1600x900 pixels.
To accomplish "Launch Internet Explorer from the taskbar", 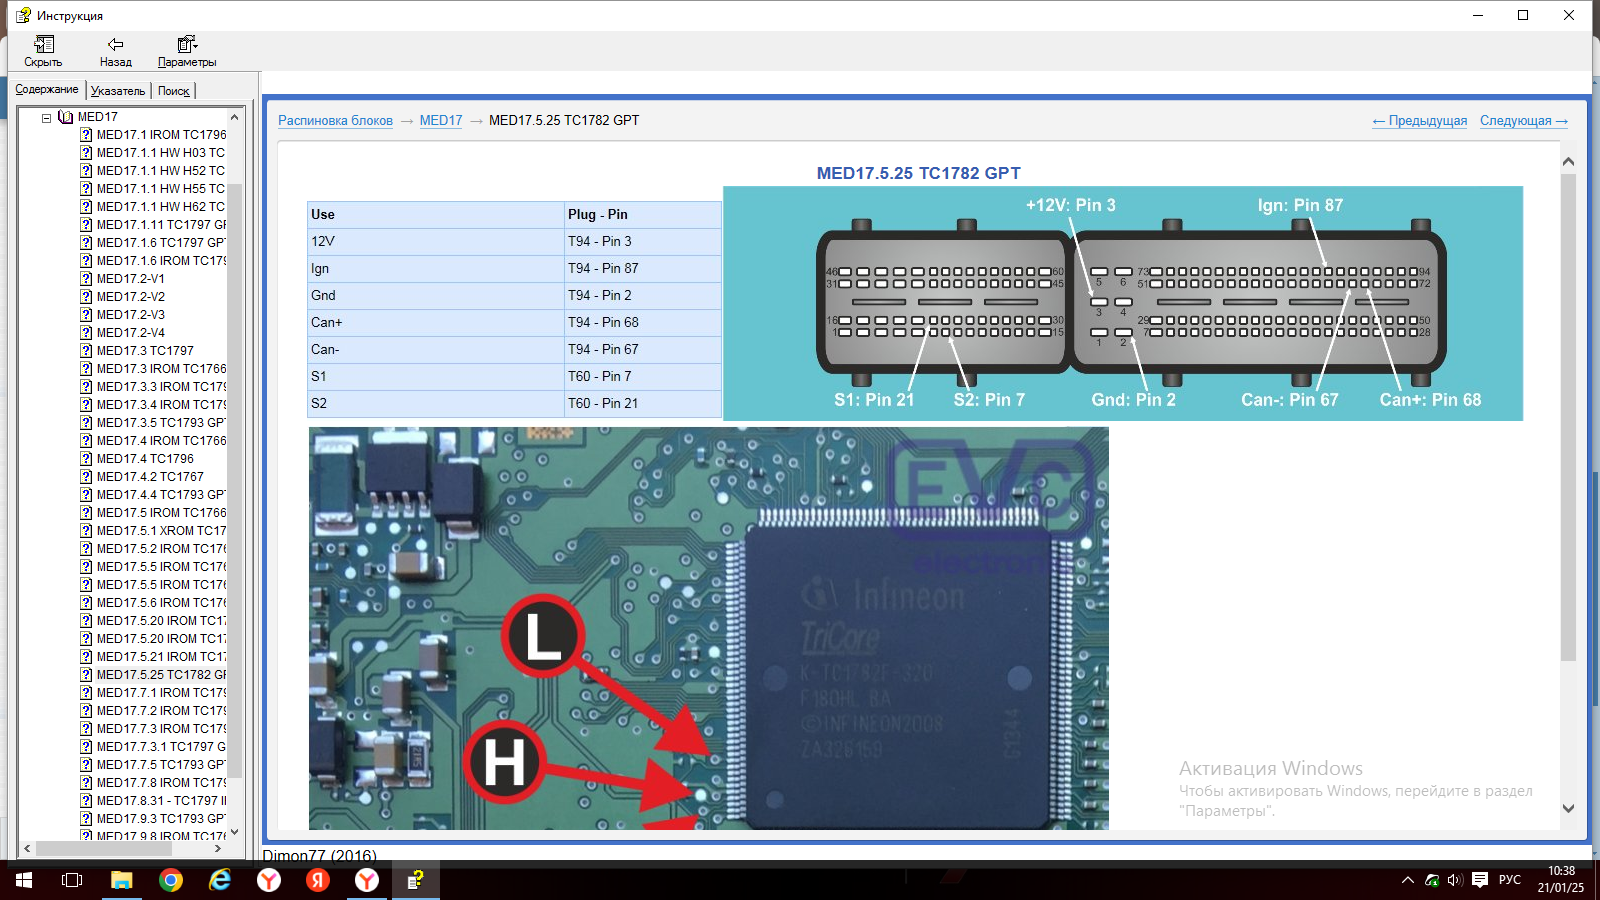I will coord(220,880).
